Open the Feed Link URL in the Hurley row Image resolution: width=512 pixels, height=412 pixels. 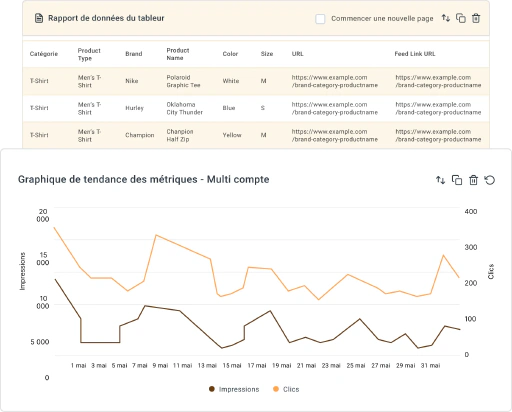pyautogui.click(x=438, y=108)
